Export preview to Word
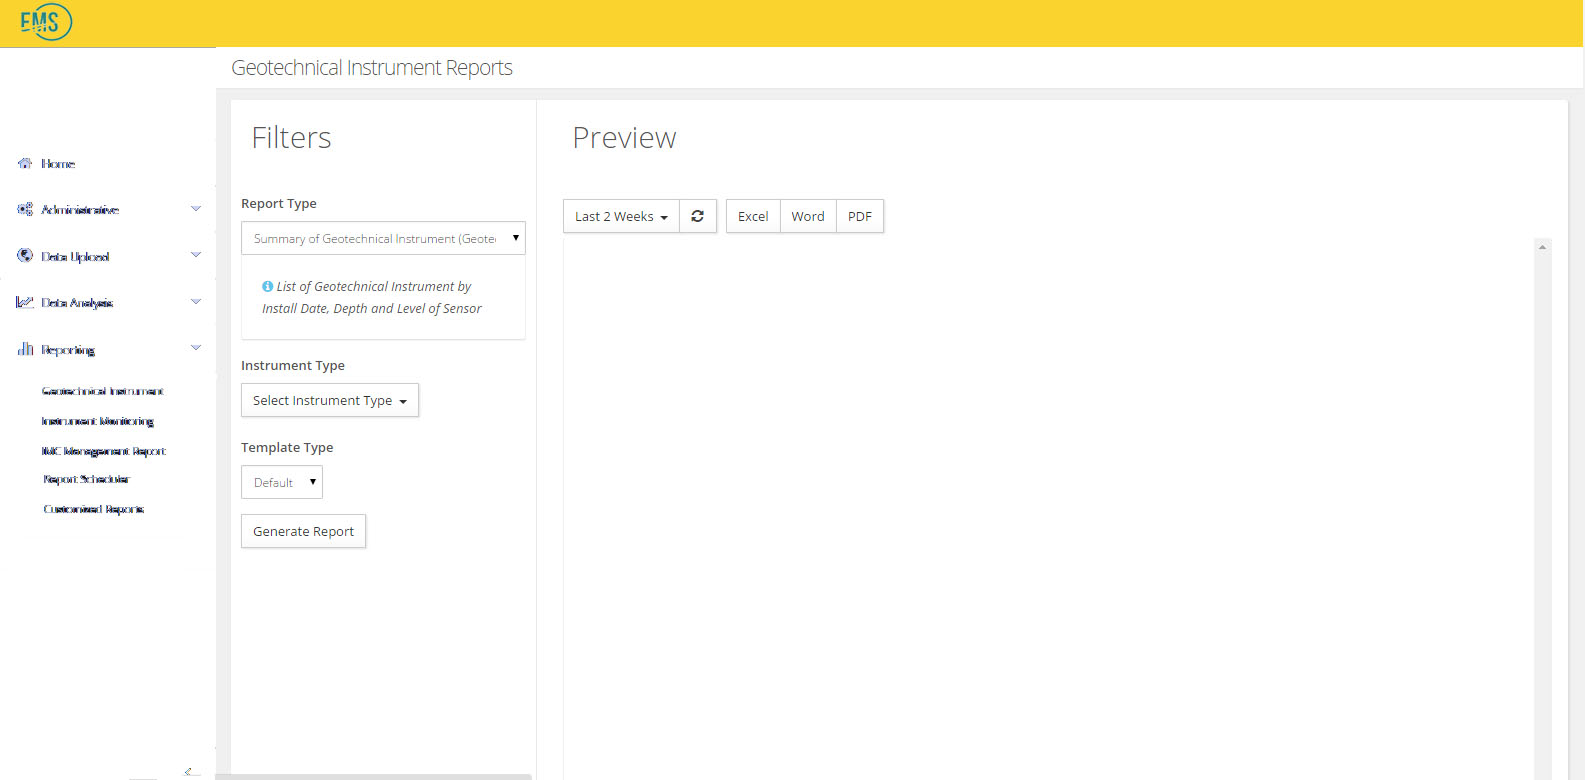 tap(808, 216)
